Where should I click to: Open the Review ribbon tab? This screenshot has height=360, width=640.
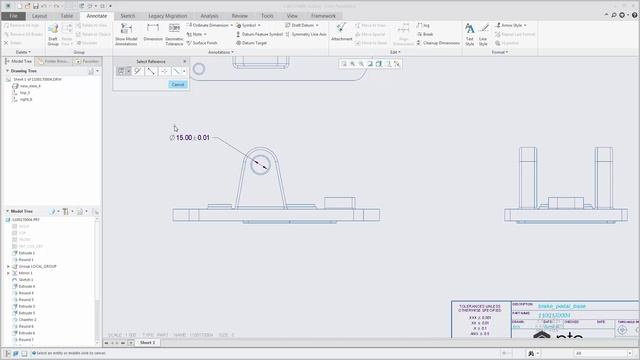tap(240, 16)
